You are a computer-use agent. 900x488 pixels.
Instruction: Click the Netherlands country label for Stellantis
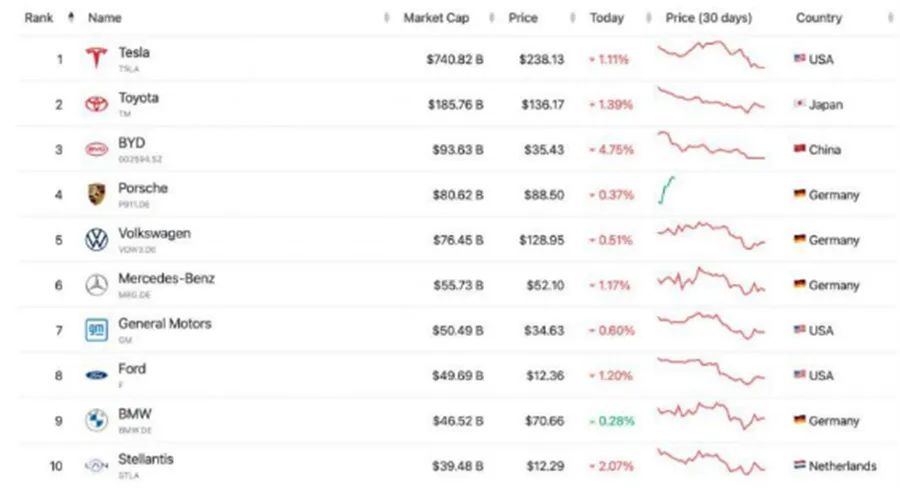pyautogui.click(x=843, y=466)
